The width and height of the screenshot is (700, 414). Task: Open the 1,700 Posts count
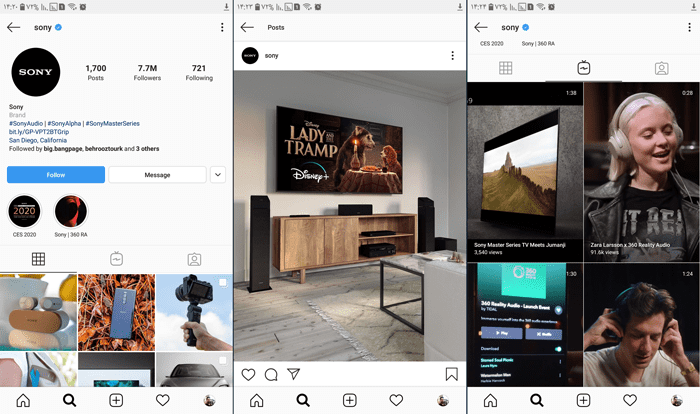96,72
